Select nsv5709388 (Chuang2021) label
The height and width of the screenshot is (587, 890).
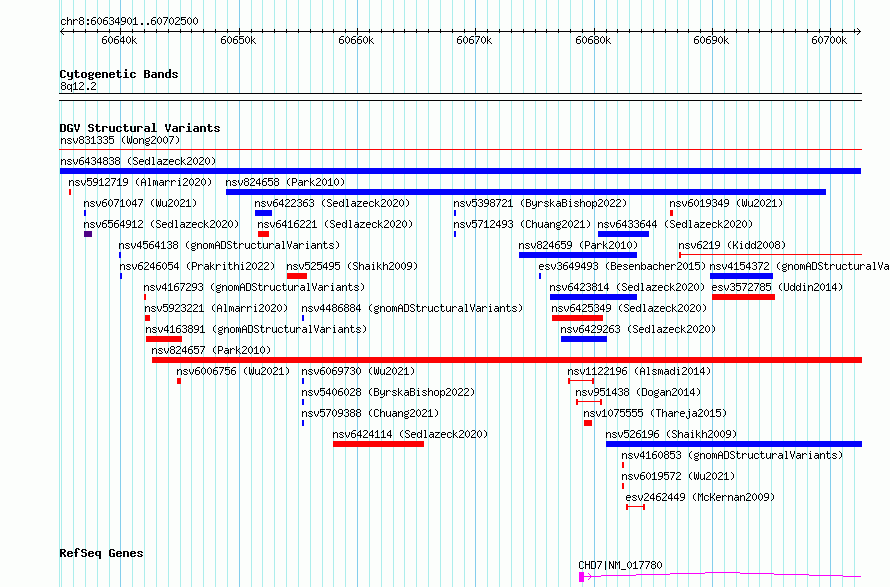[370, 413]
